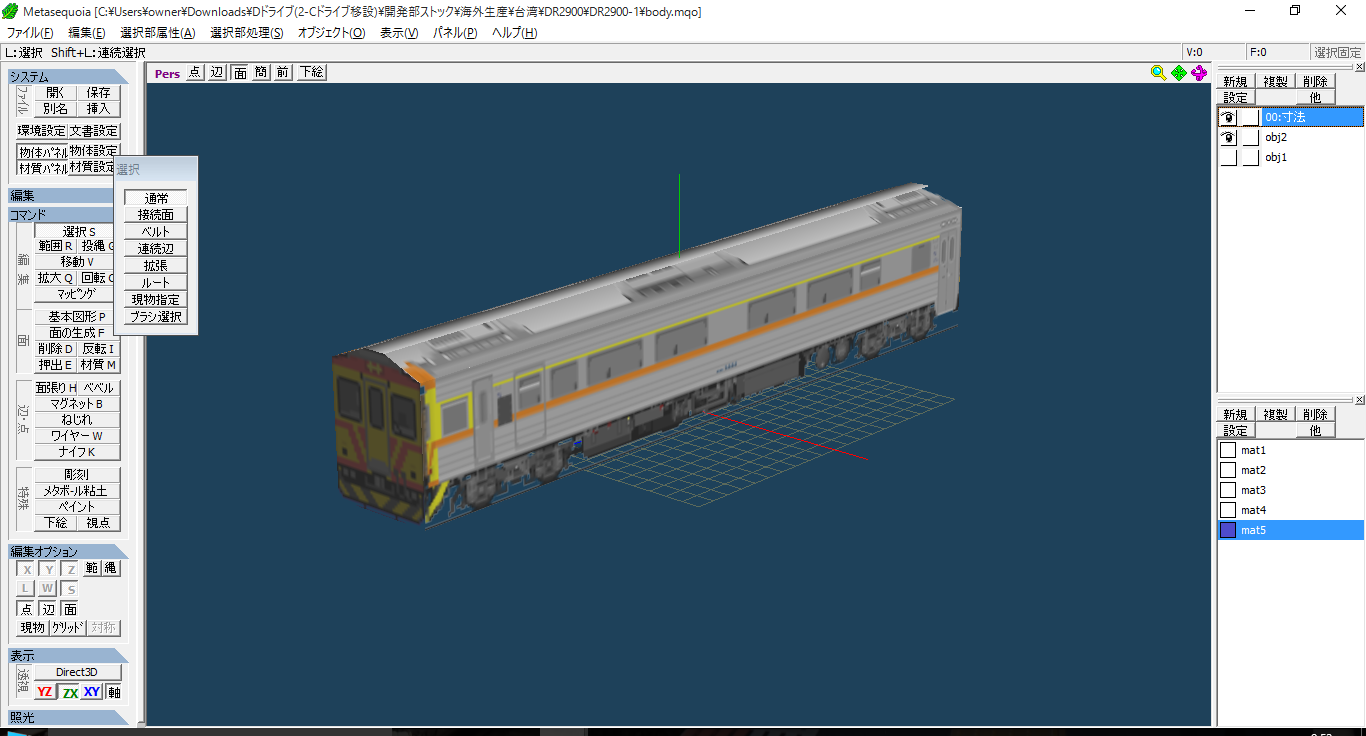The image size is (1366, 736).
Task: Open the 編集(E) menu
Action: (86, 32)
